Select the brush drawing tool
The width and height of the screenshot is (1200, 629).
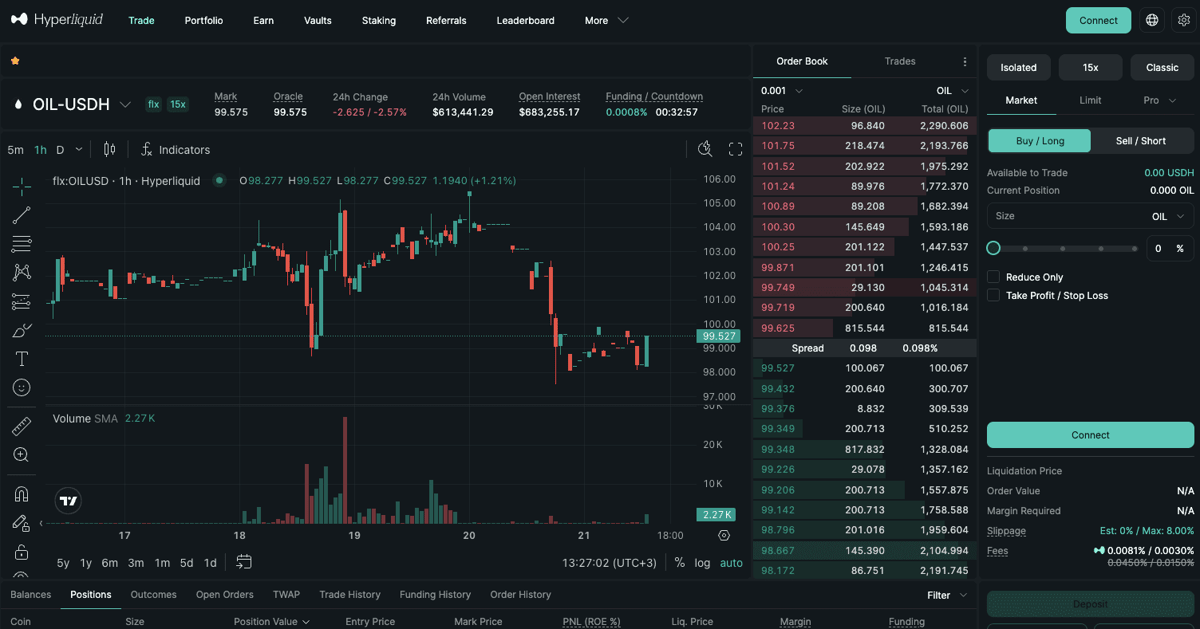coord(21,330)
